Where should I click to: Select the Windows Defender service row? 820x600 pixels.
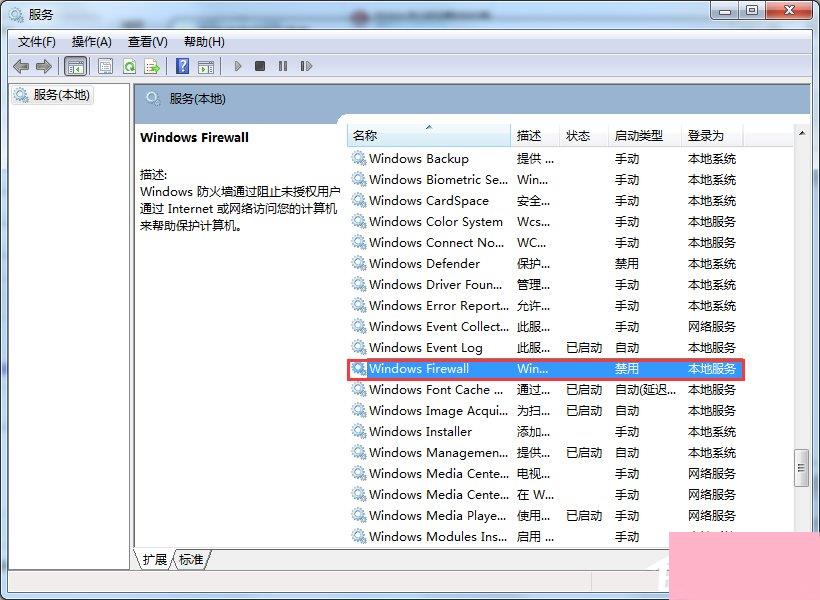(x=544, y=263)
